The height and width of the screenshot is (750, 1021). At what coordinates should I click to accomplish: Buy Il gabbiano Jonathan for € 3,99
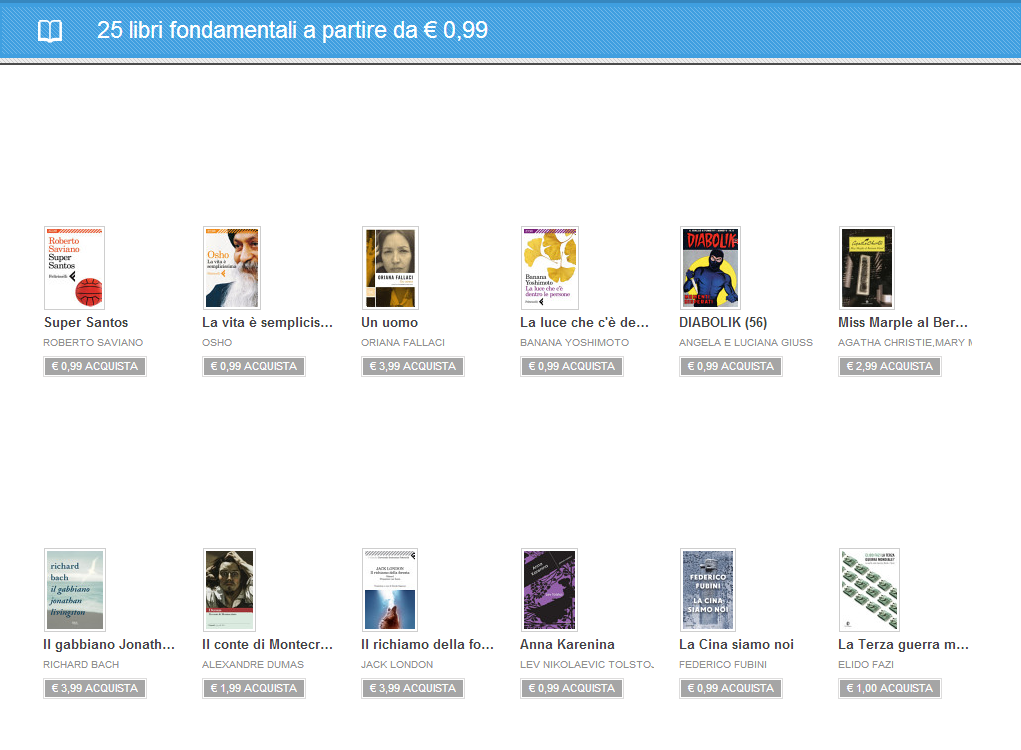tap(95, 689)
